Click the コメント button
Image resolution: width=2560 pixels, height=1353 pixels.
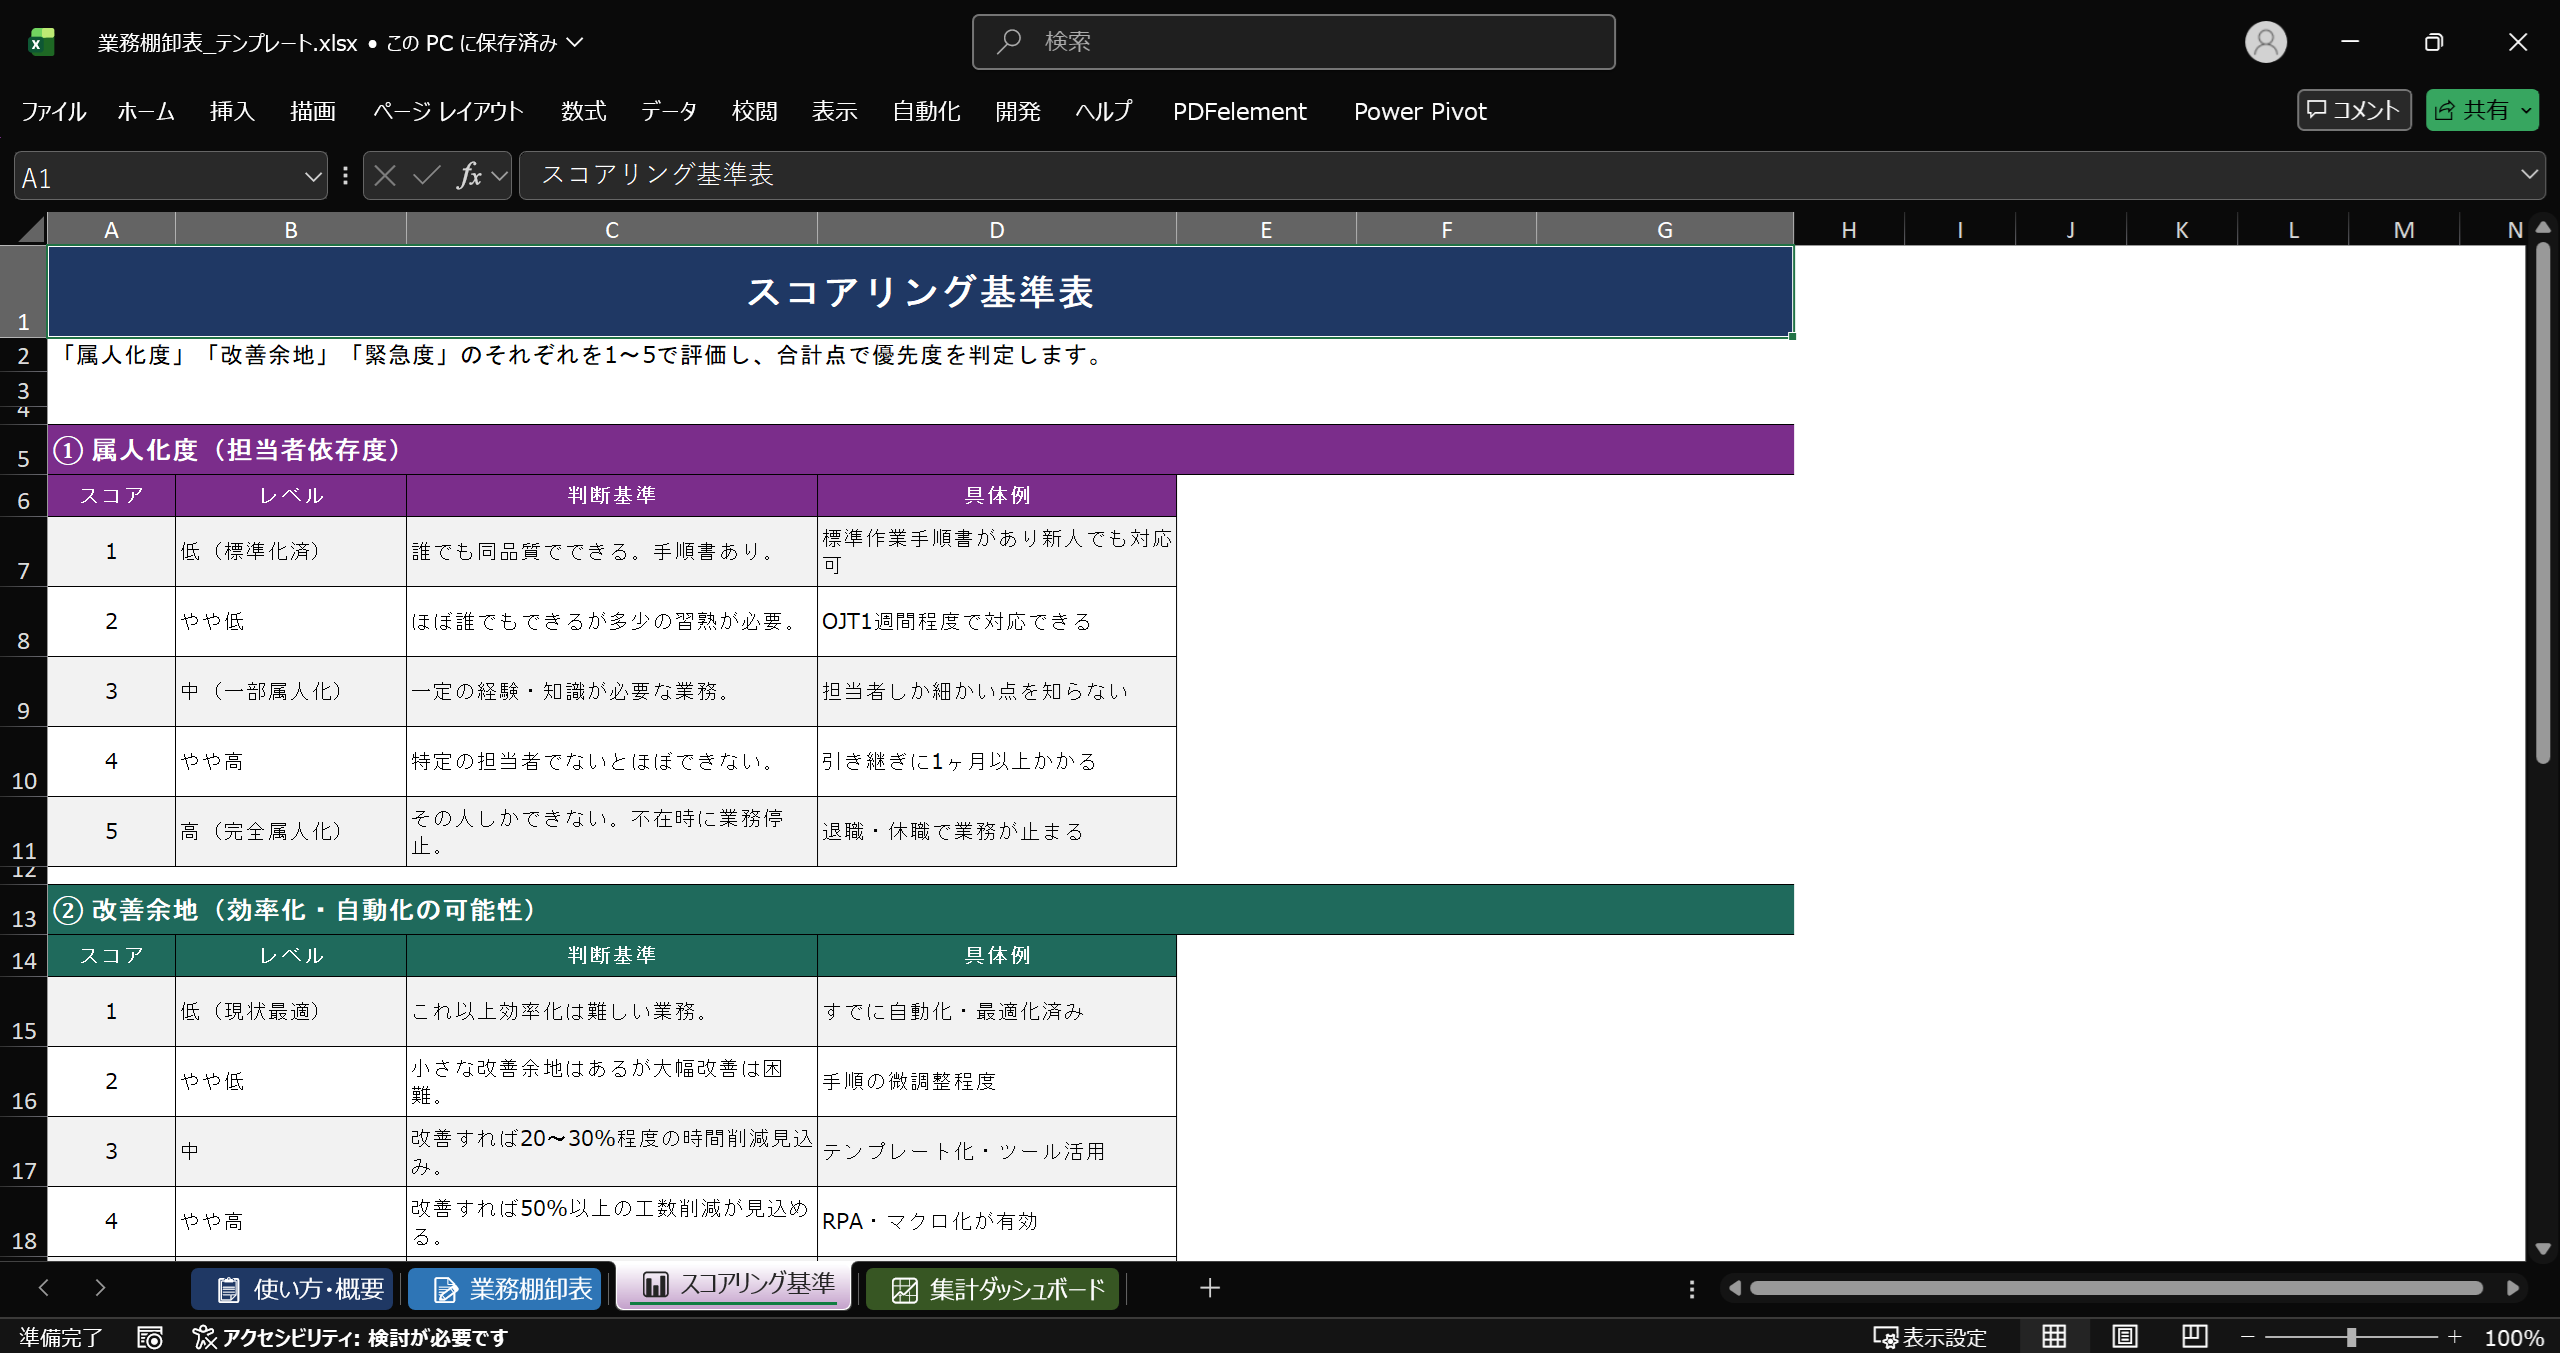[x=2354, y=110]
